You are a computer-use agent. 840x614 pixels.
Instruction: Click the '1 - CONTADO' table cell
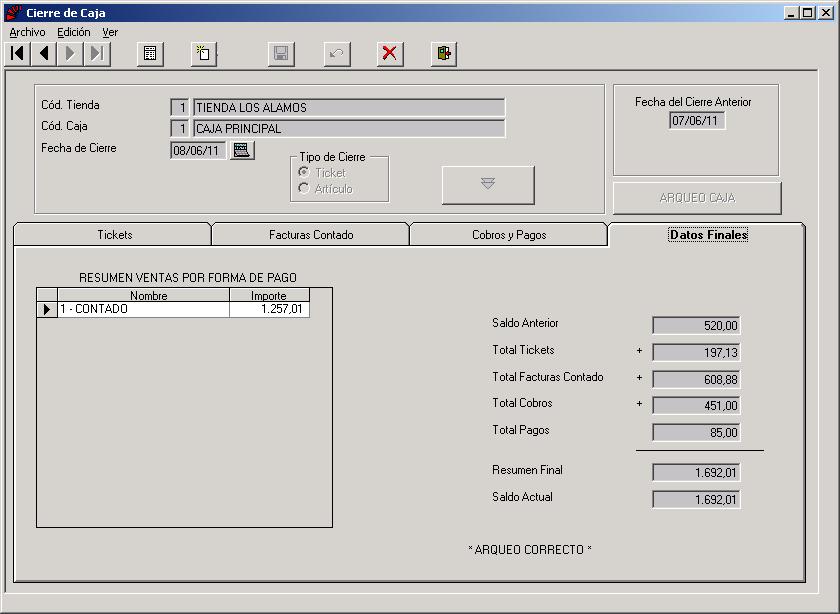143,309
